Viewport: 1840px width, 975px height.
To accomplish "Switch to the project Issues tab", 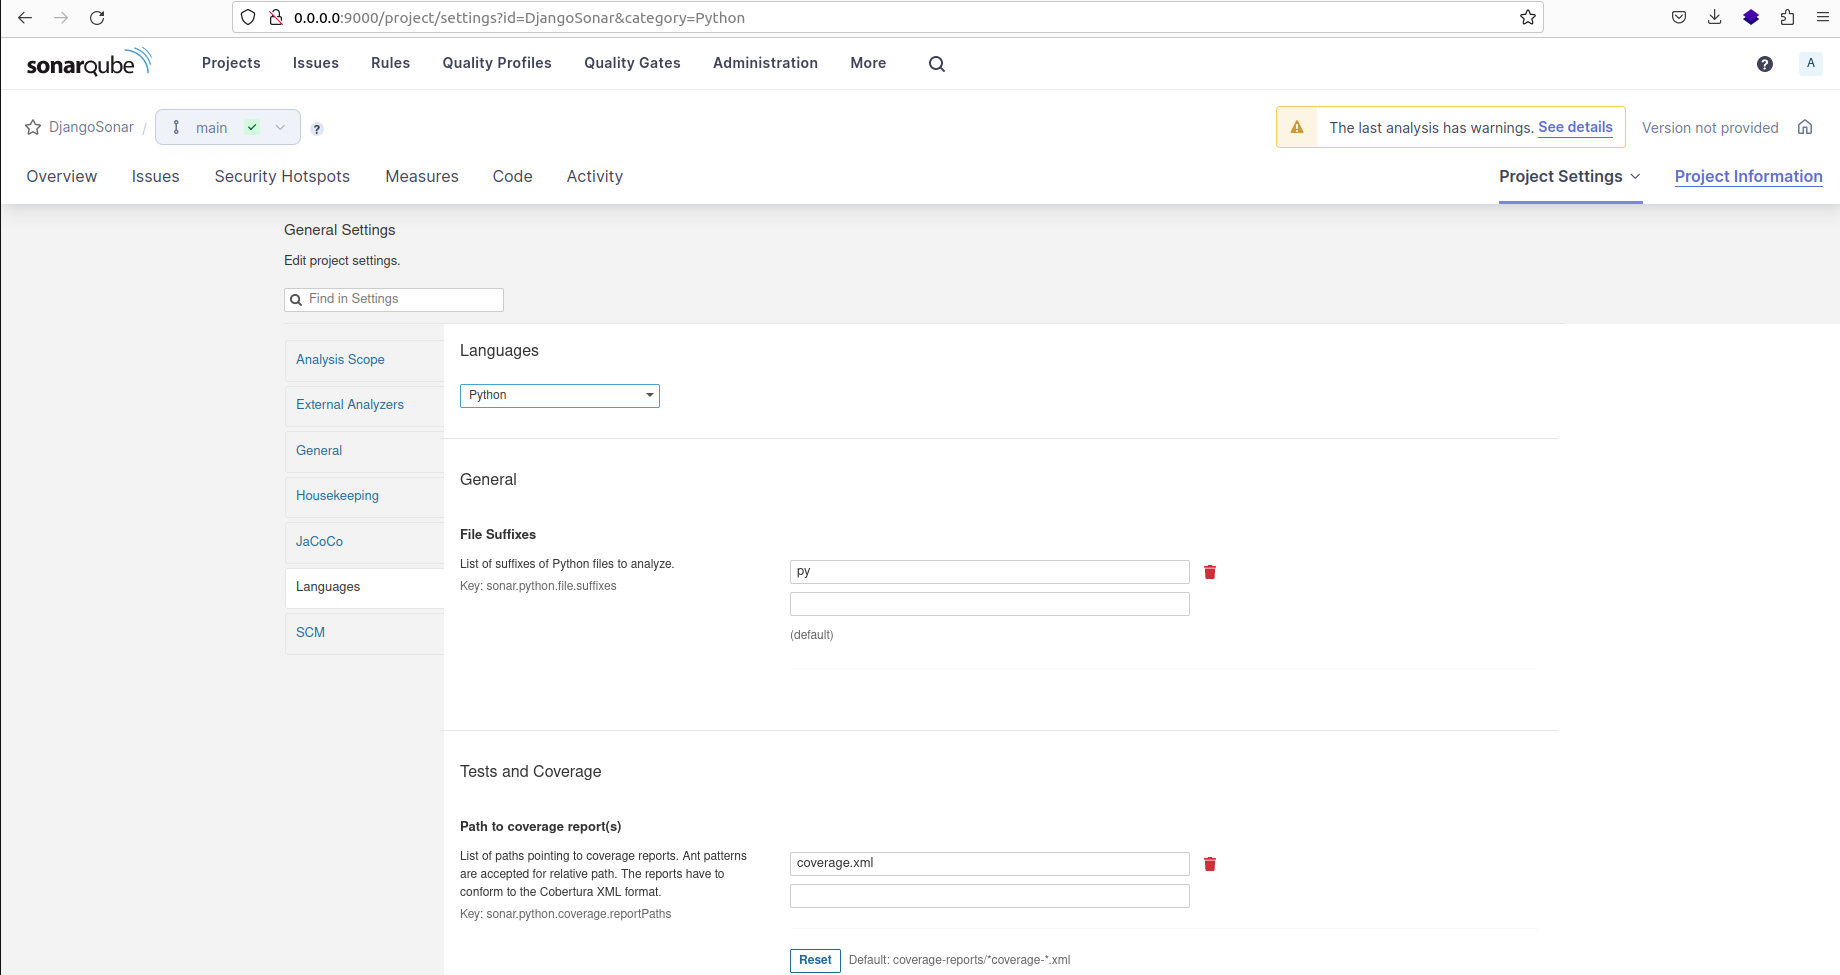I will (x=155, y=176).
